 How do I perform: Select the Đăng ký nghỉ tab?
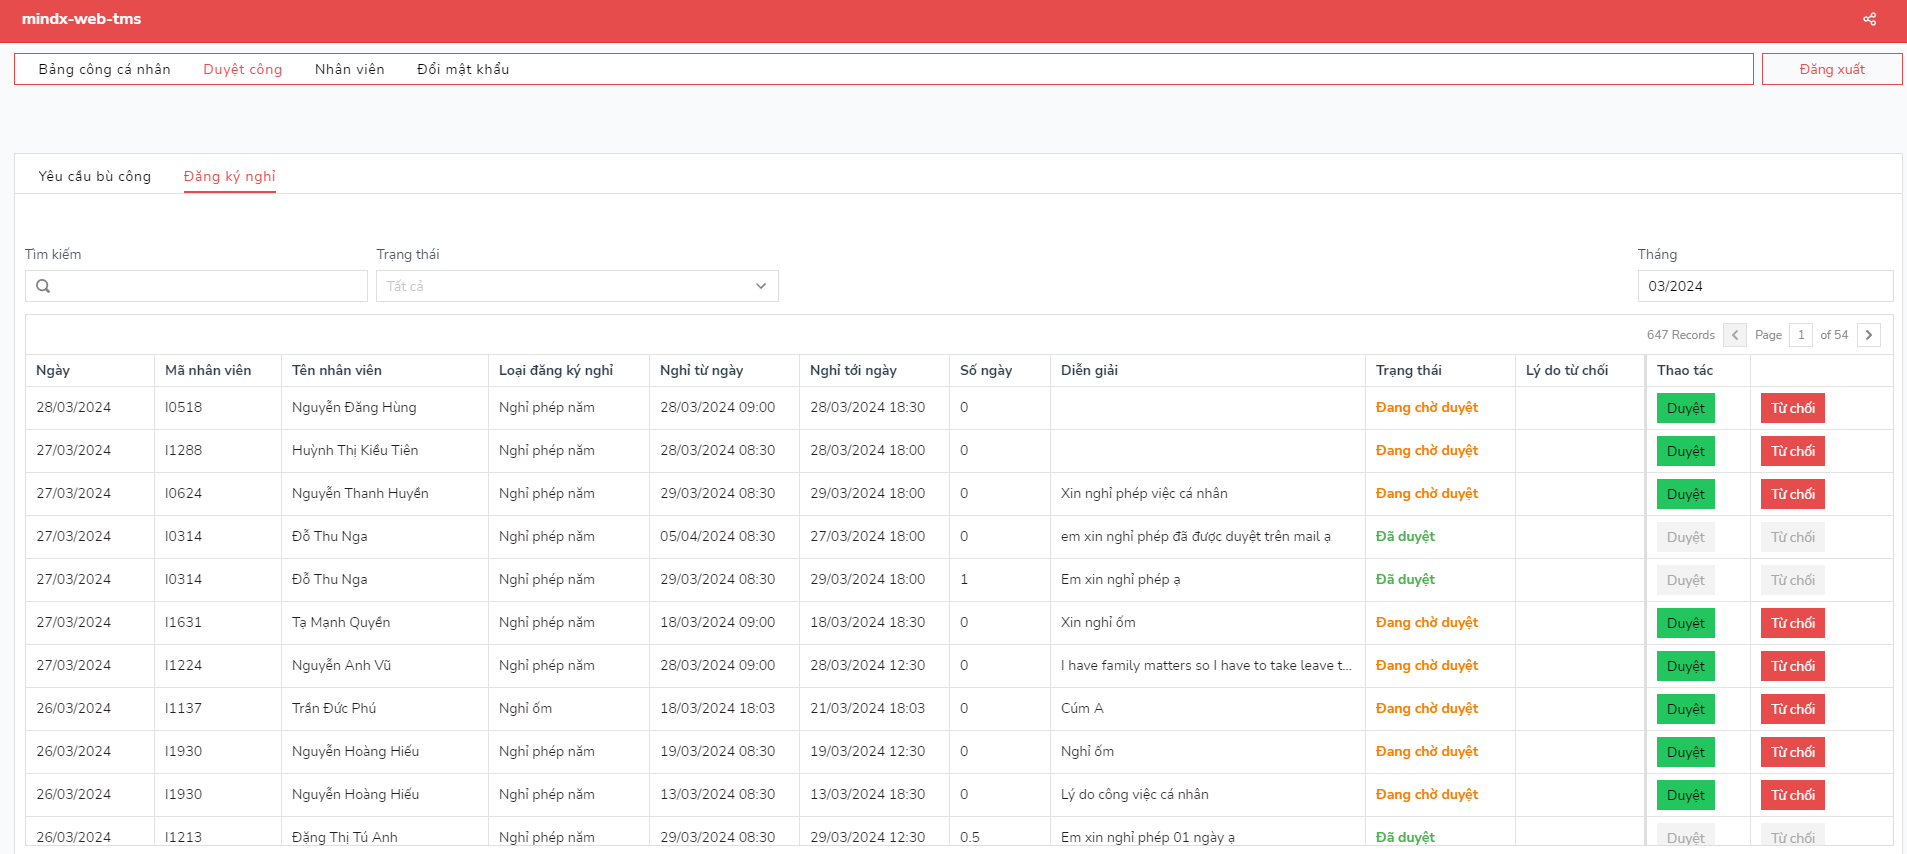[229, 176]
